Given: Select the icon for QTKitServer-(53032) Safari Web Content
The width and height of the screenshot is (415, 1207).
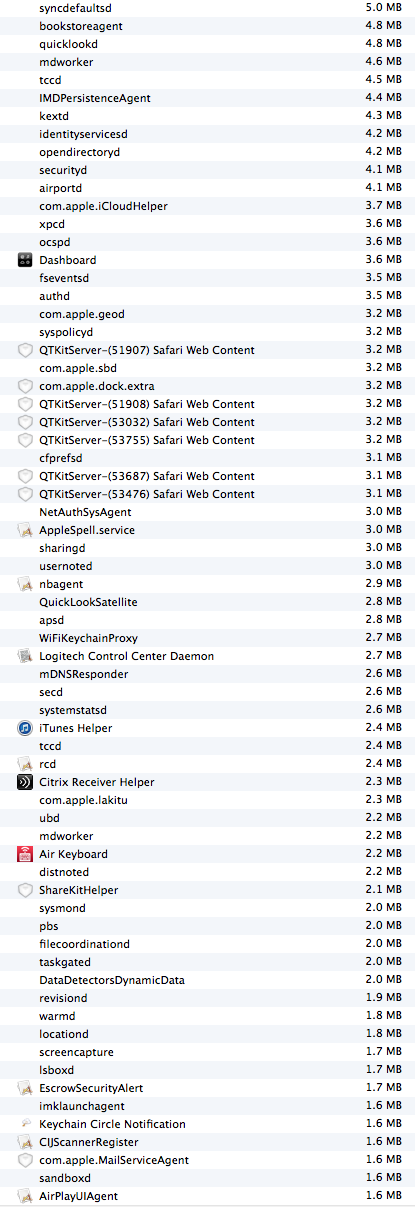Looking at the screenshot, I should (x=26, y=422).
